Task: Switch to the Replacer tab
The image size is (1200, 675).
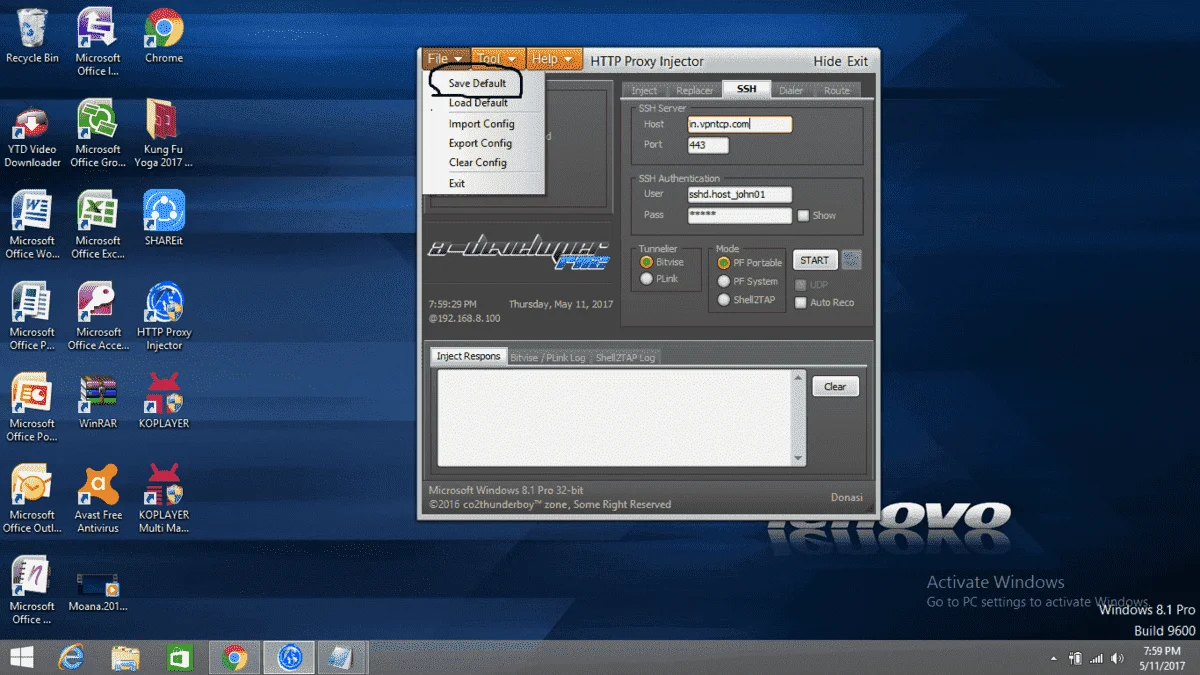Action: 695,90
